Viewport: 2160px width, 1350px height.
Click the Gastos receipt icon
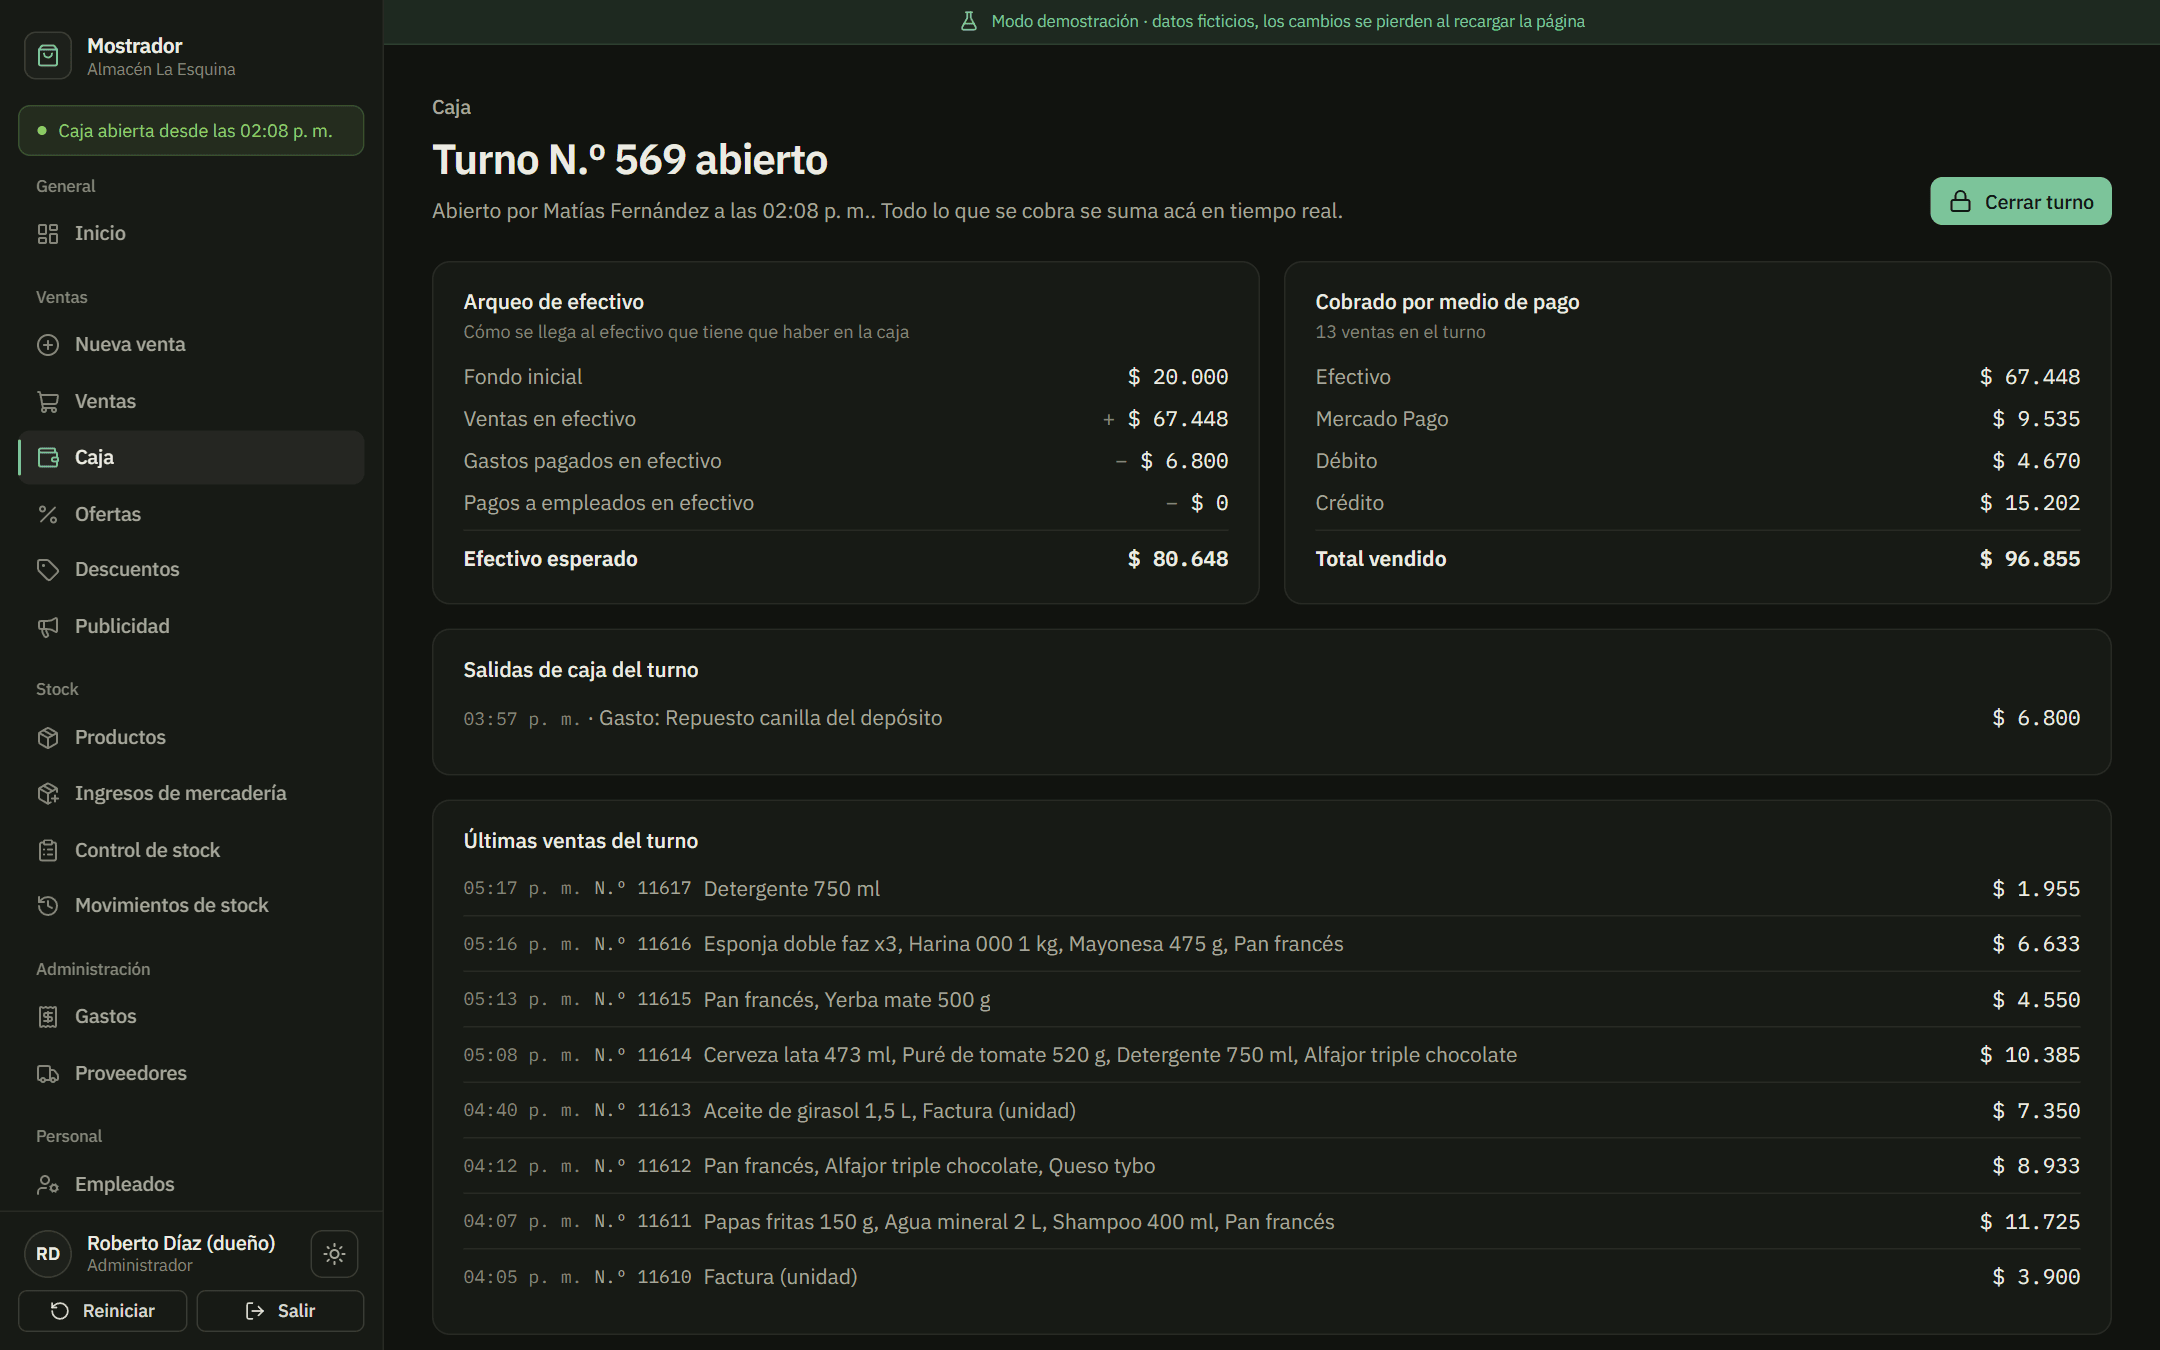(48, 1017)
